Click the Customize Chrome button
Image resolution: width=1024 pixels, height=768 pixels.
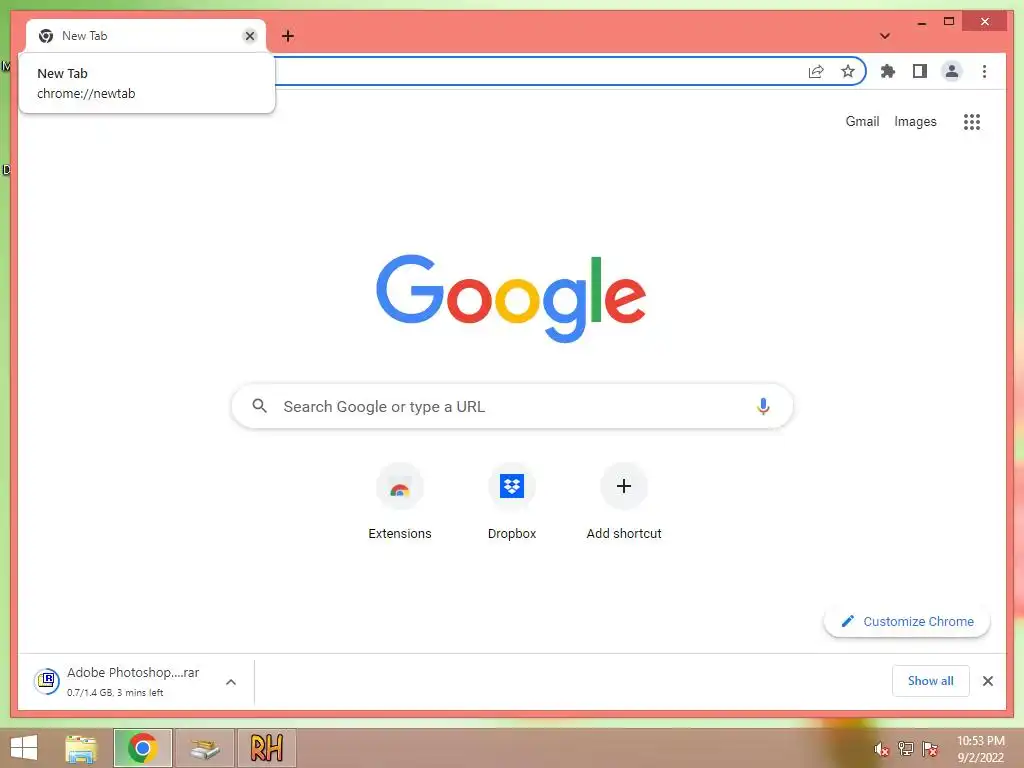click(x=907, y=622)
